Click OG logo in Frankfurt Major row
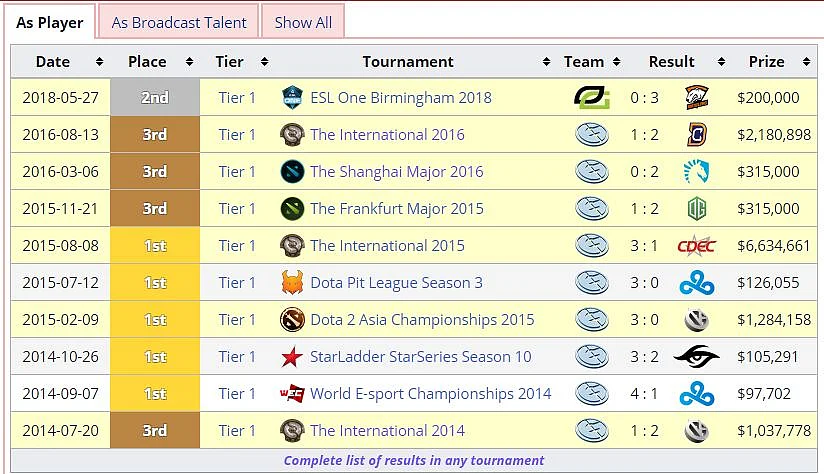This screenshot has width=824, height=474. (697, 209)
